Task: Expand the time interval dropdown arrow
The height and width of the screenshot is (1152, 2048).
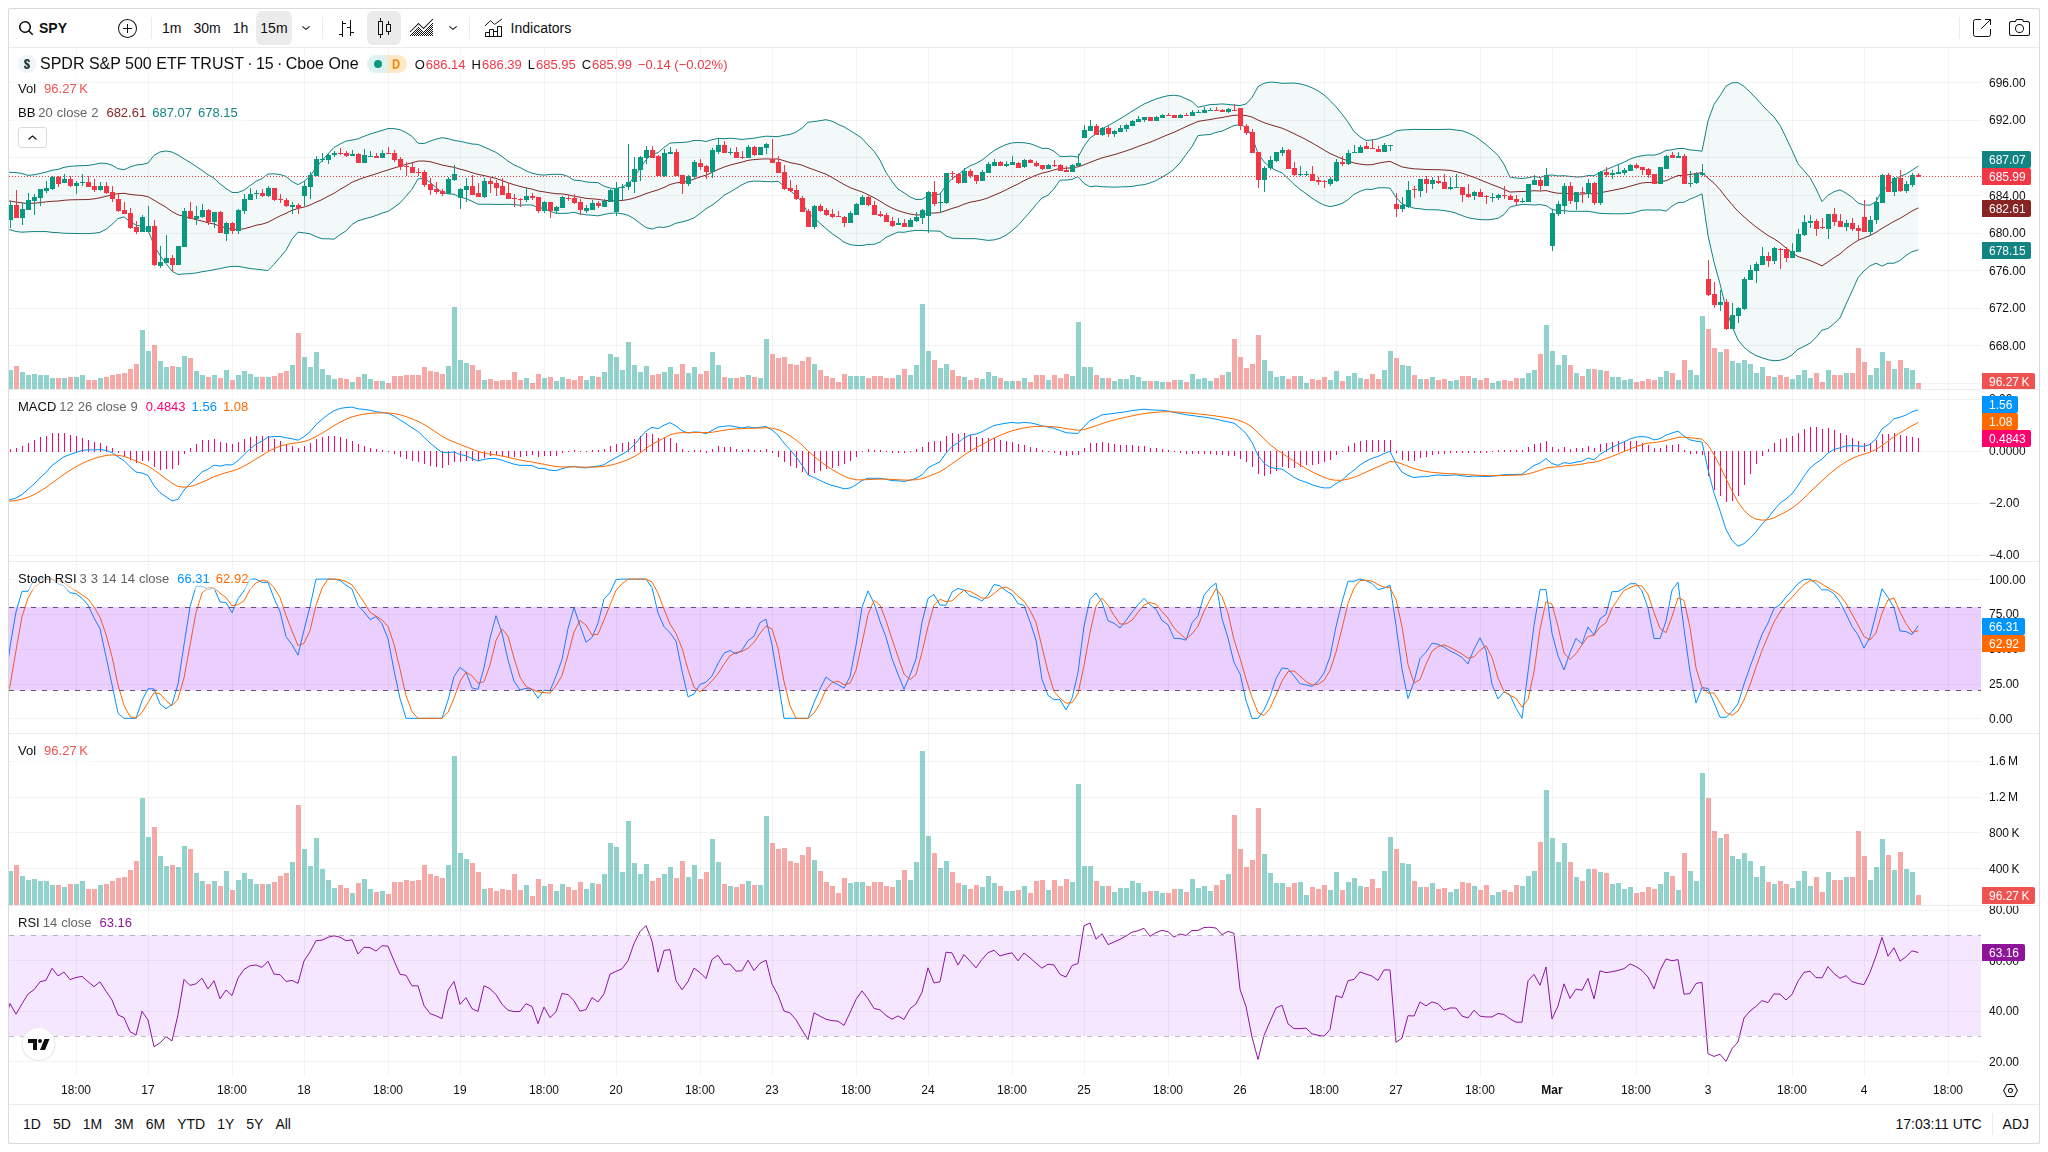Action: pos(306,28)
